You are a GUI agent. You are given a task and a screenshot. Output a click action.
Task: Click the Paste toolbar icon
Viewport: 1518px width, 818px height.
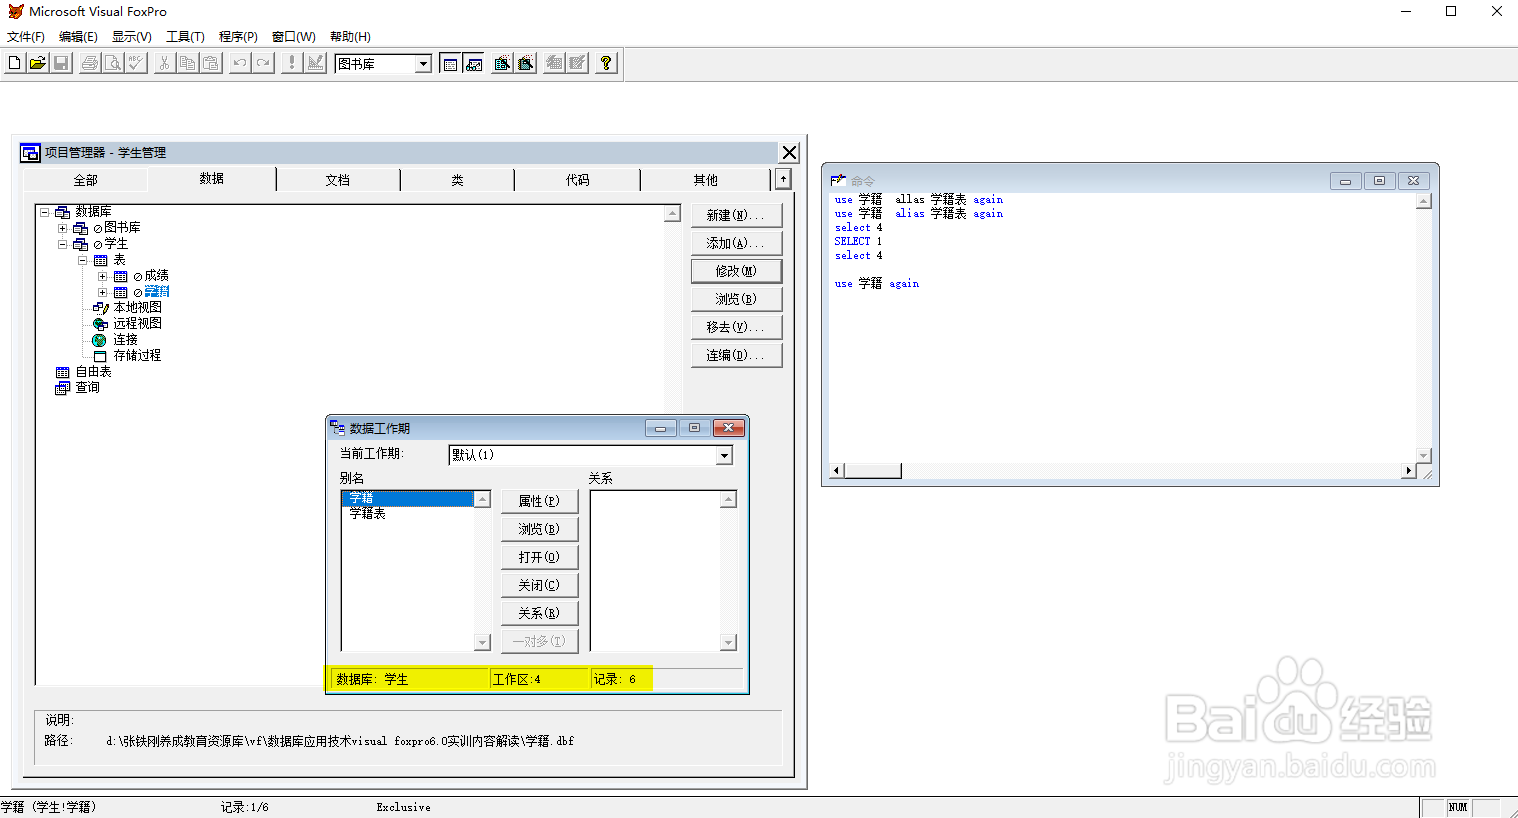(x=211, y=63)
